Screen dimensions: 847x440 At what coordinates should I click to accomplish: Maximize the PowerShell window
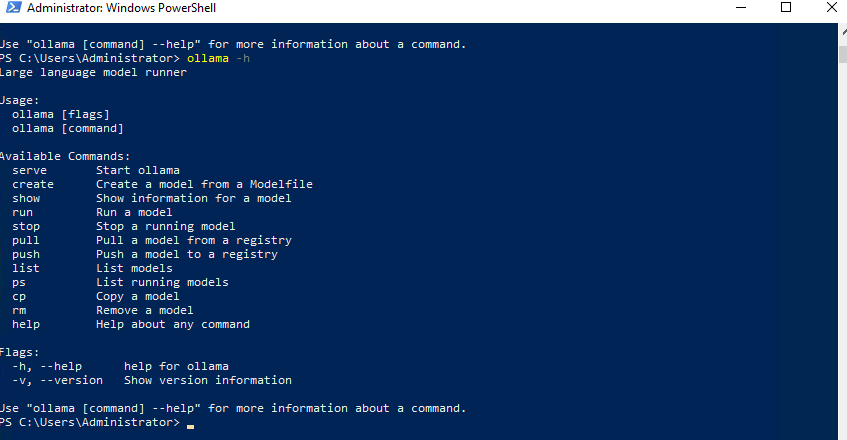click(786, 8)
